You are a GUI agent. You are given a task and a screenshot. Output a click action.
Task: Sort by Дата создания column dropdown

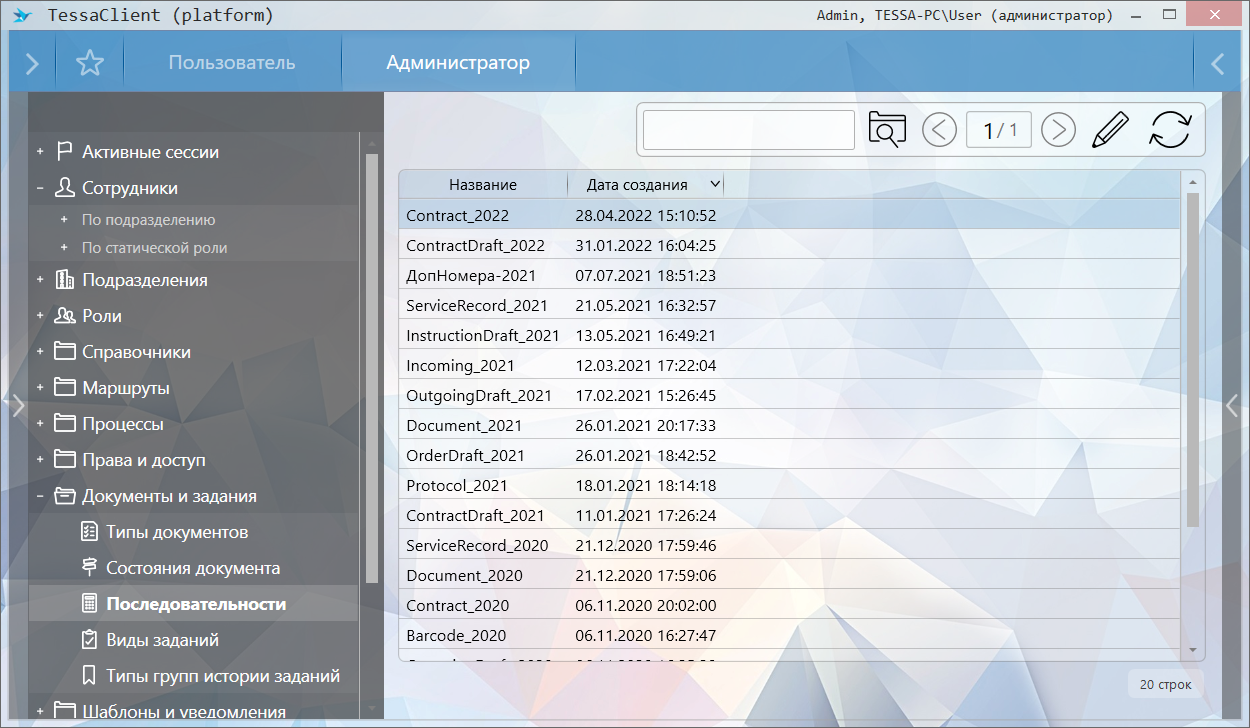coord(714,184)
